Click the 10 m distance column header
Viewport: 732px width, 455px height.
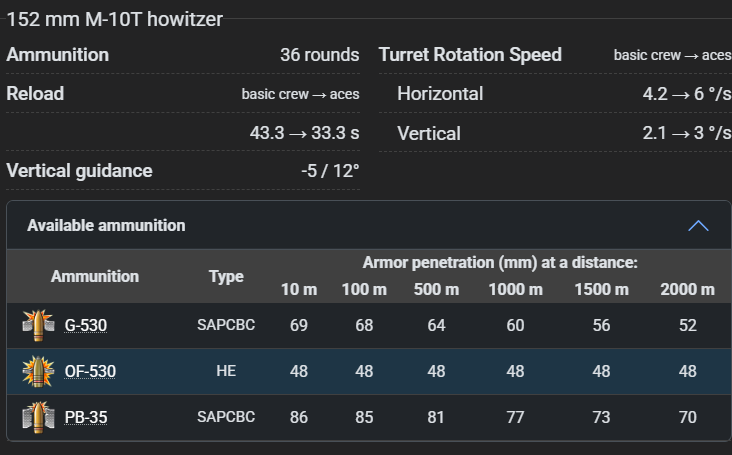click(299, 290)
